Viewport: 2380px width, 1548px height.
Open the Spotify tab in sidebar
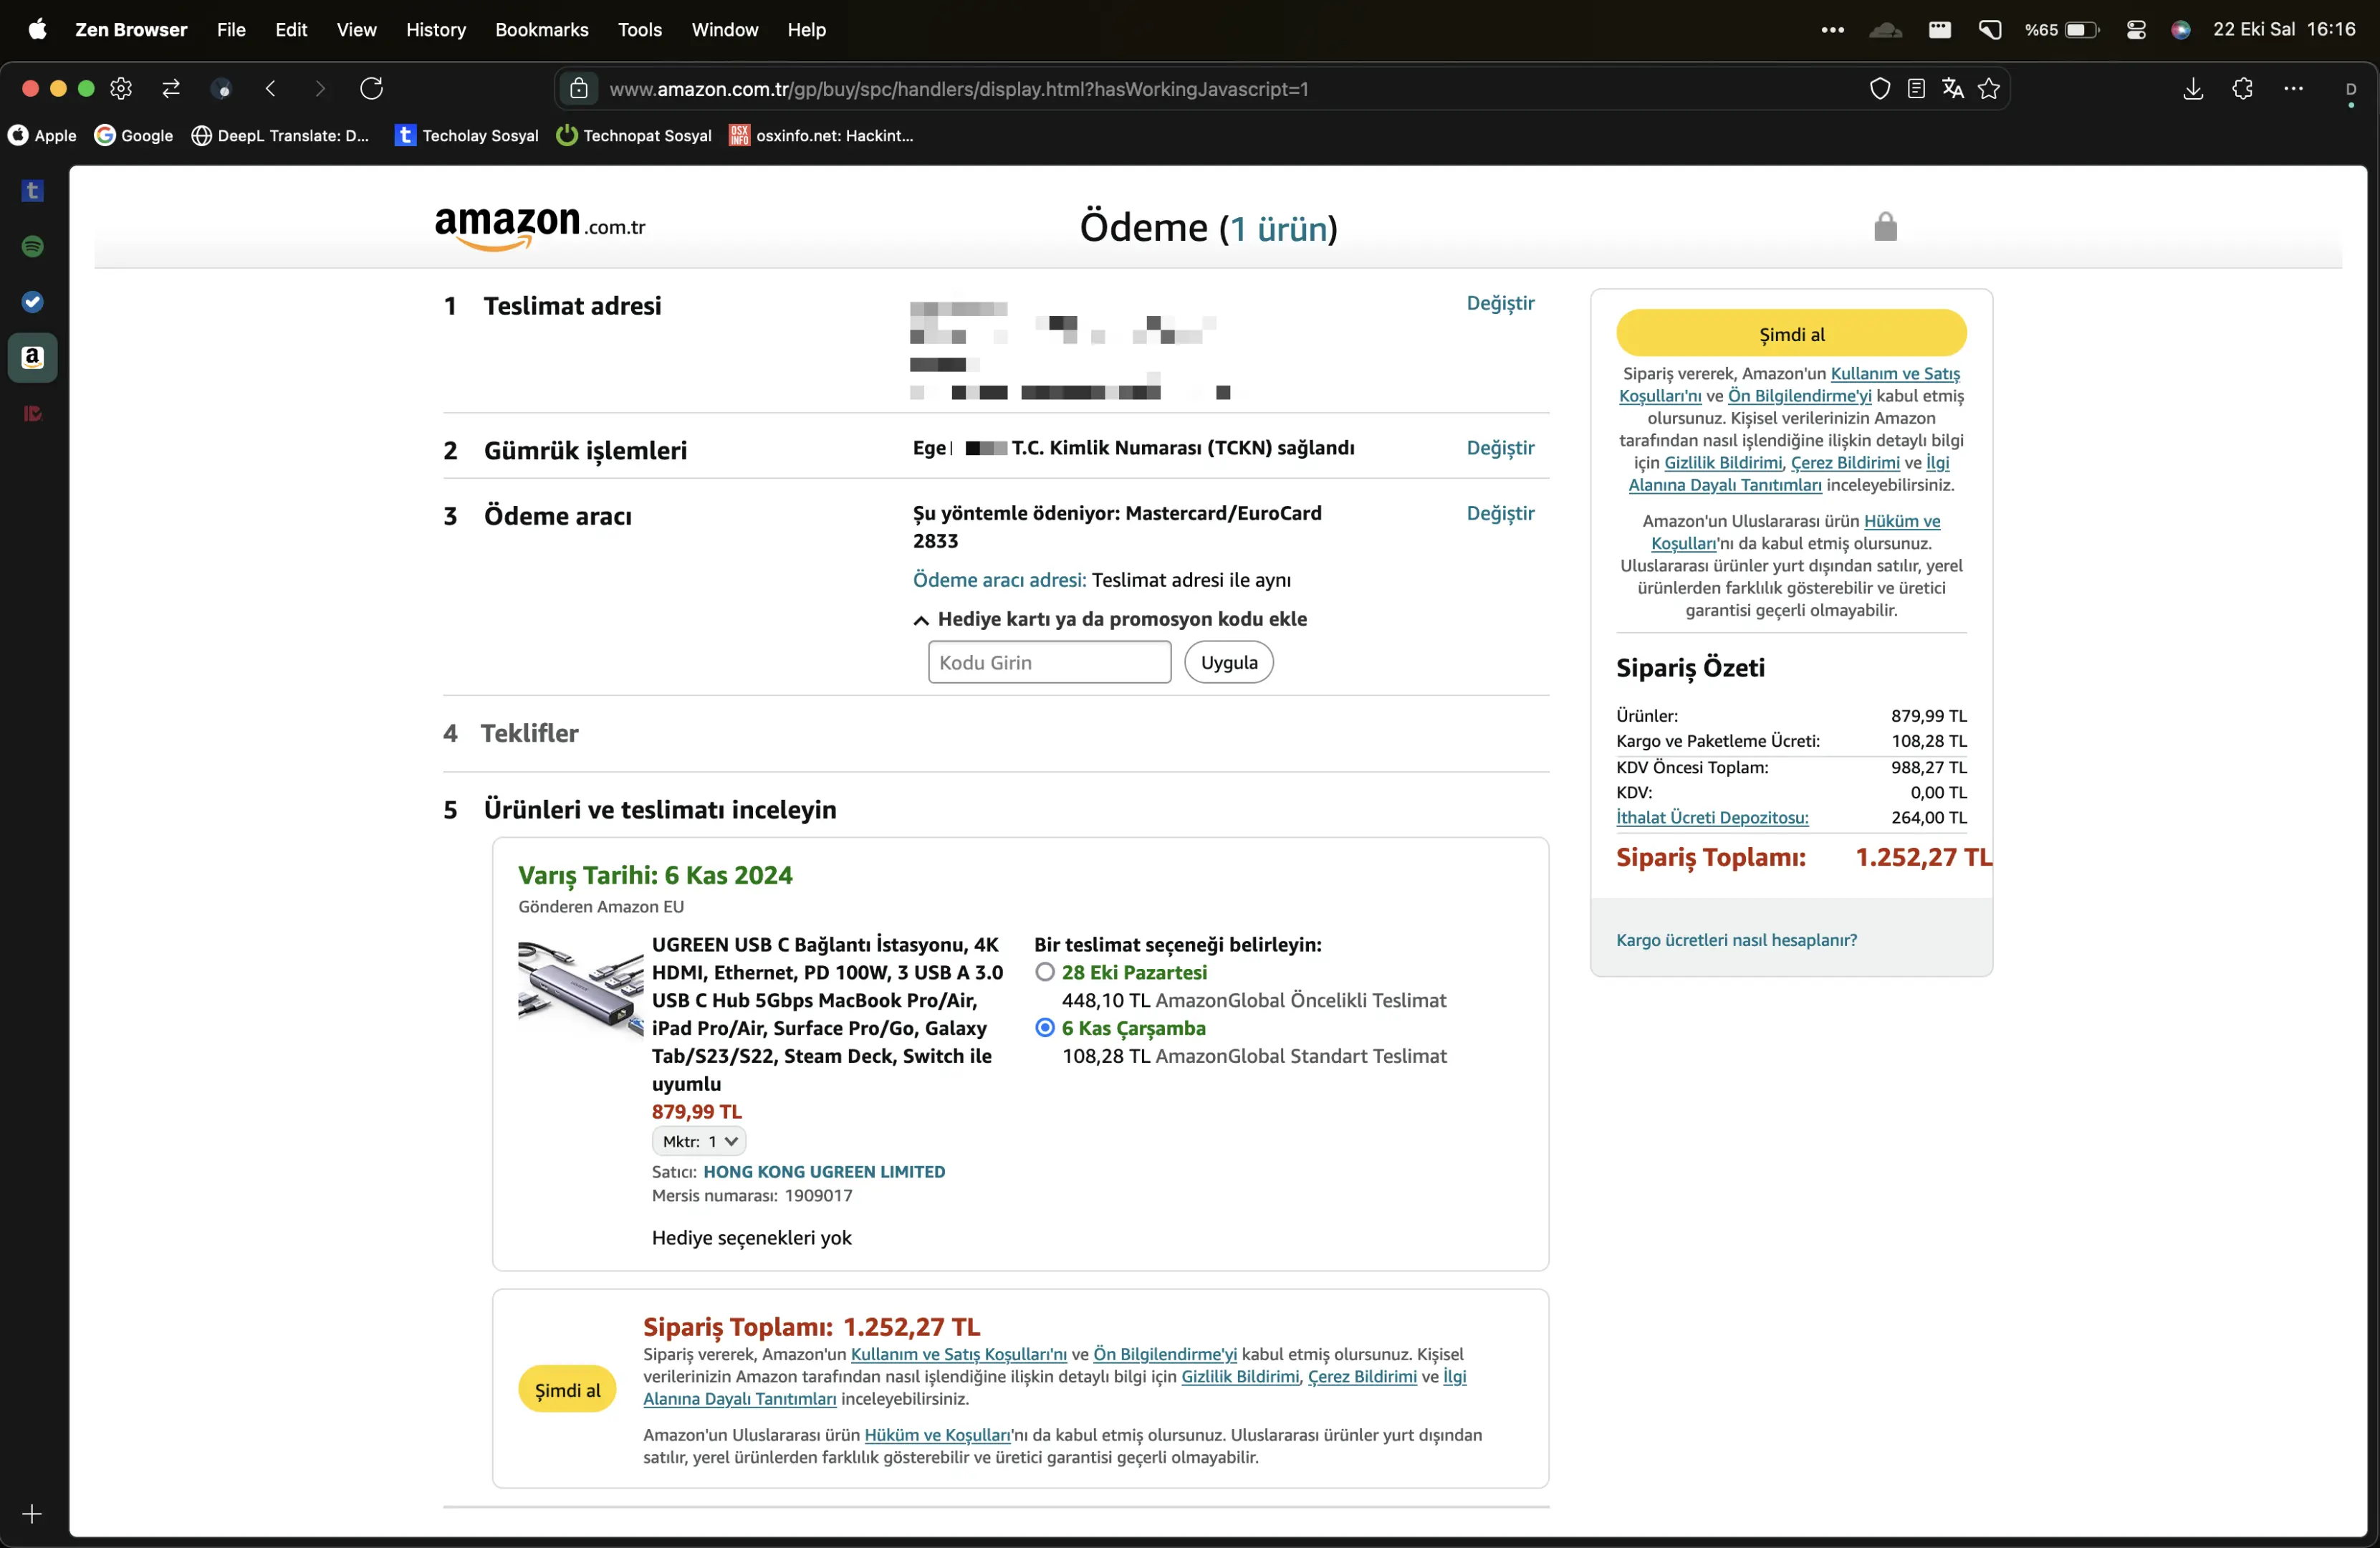click(33, 246)
